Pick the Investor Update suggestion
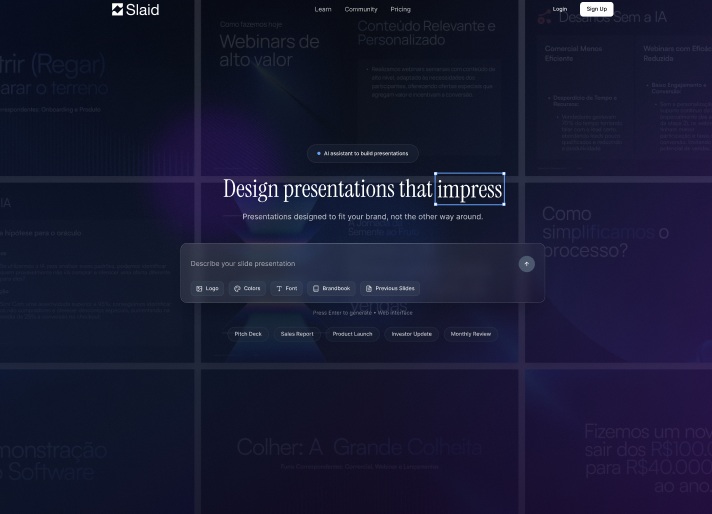 (x=411, y=334)
